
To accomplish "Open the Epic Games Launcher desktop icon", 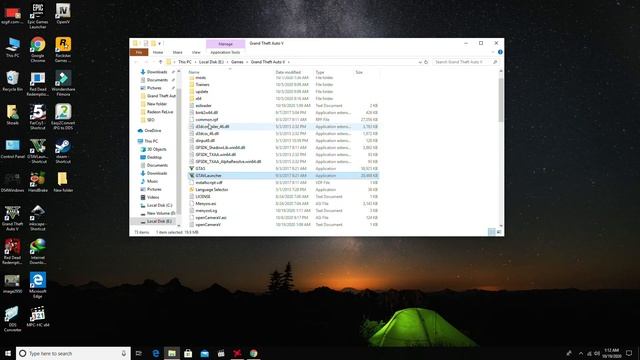I will coord(38,16).
